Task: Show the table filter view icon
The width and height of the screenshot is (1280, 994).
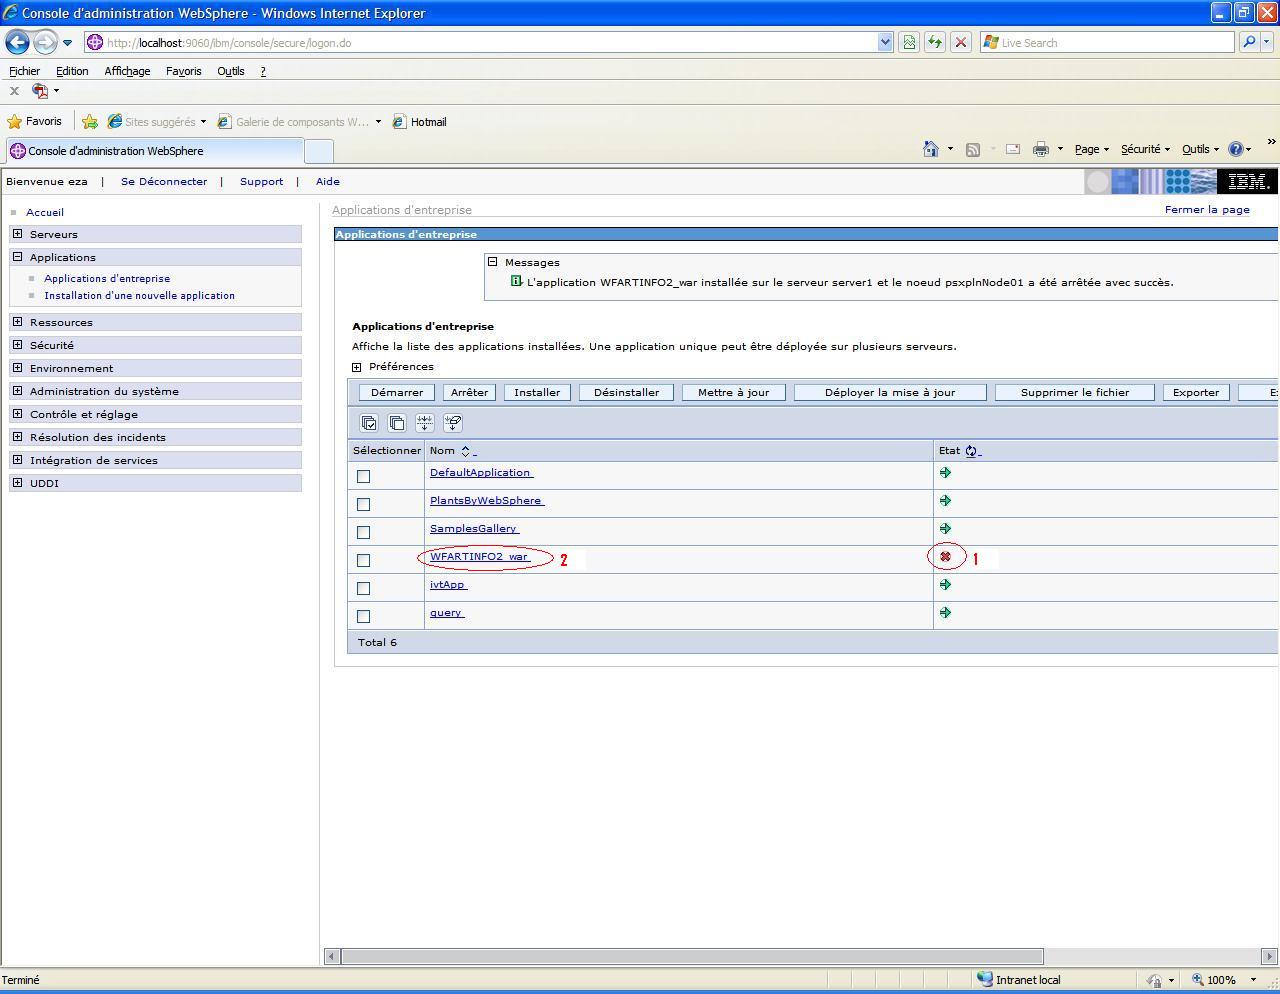Action: click(425, 423)
